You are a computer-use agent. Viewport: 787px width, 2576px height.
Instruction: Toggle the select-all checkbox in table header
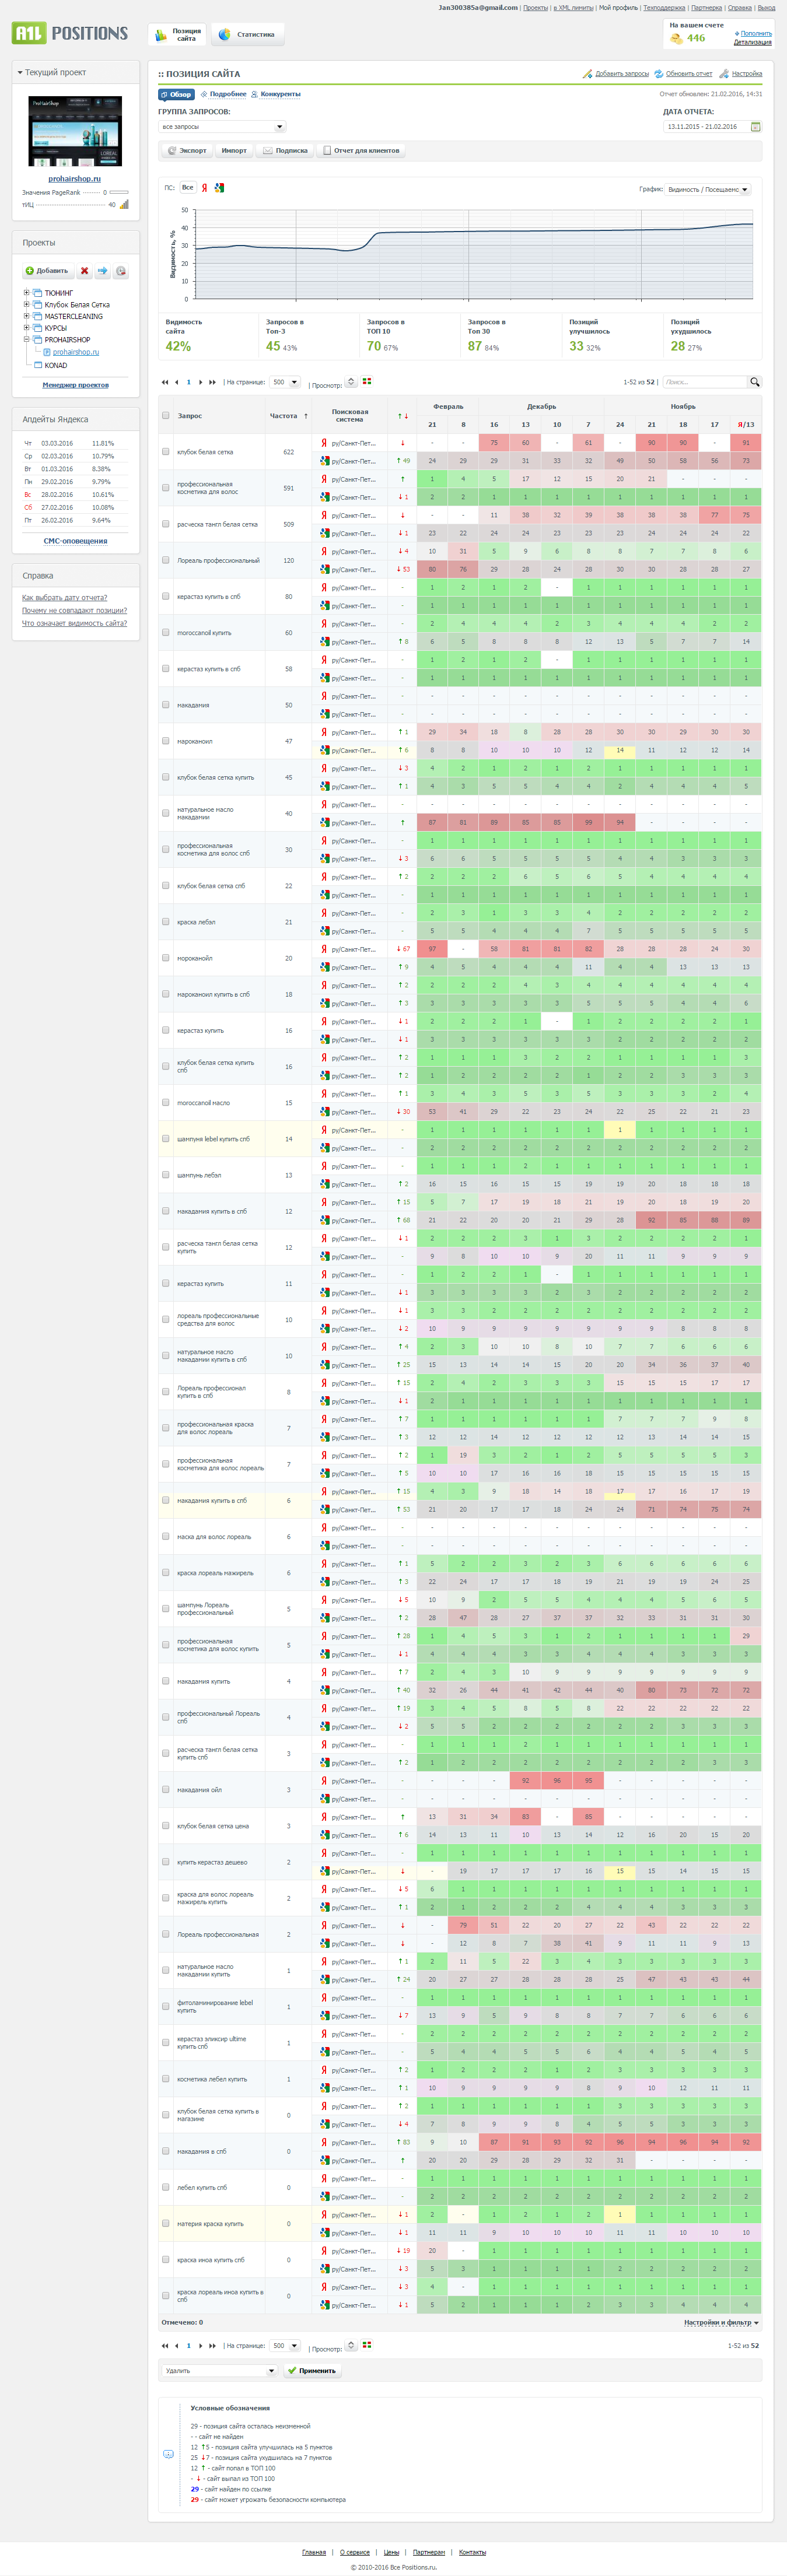pos(166,415)
